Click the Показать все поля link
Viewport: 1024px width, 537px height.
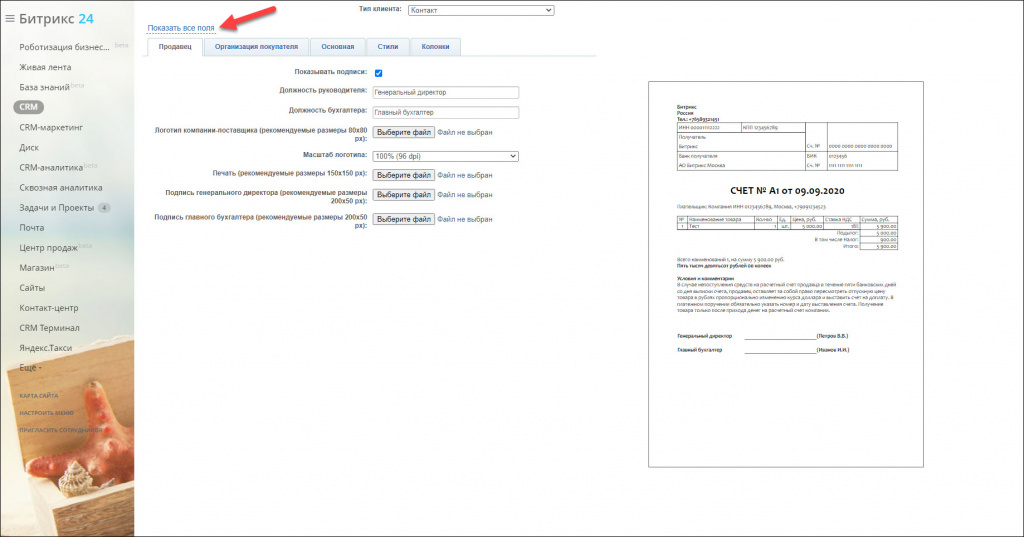181,28
